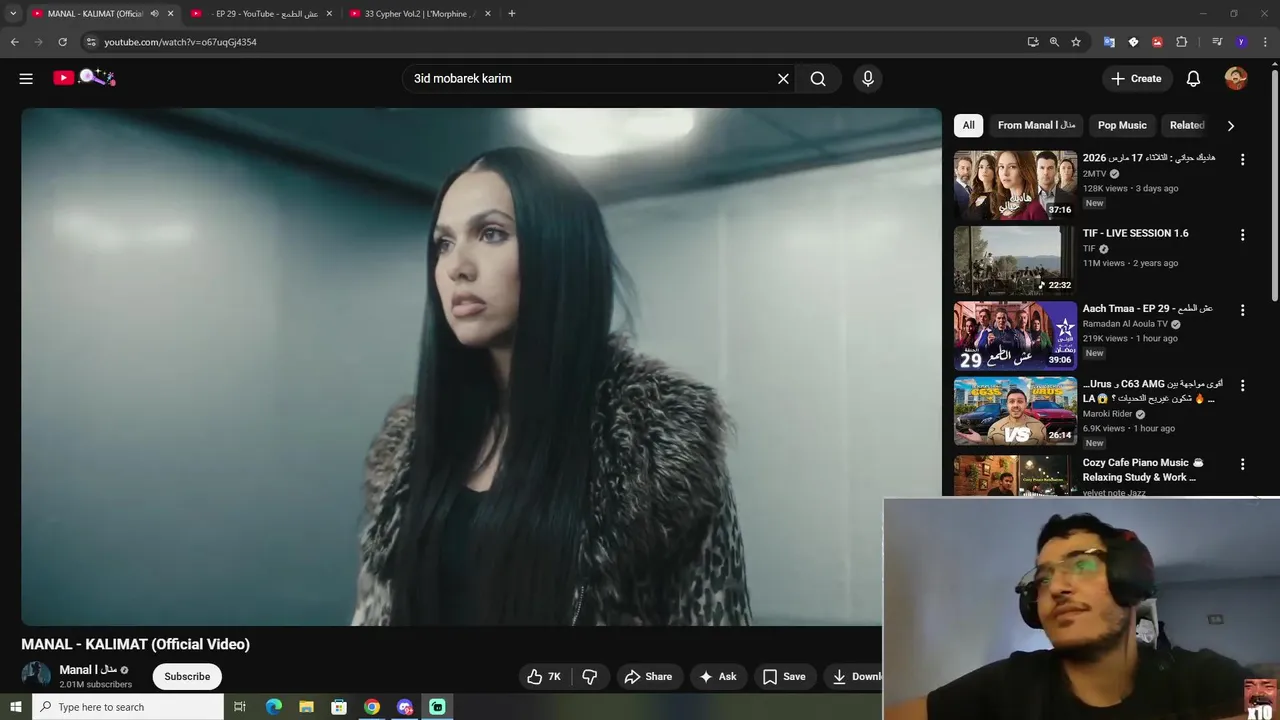Click the address bar URL
This screenshot has height=720, width=1280.
pos(180,42)
